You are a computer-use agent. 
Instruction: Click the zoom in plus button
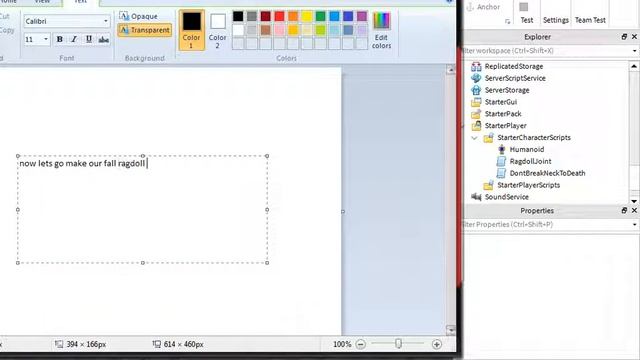point(437,344)
